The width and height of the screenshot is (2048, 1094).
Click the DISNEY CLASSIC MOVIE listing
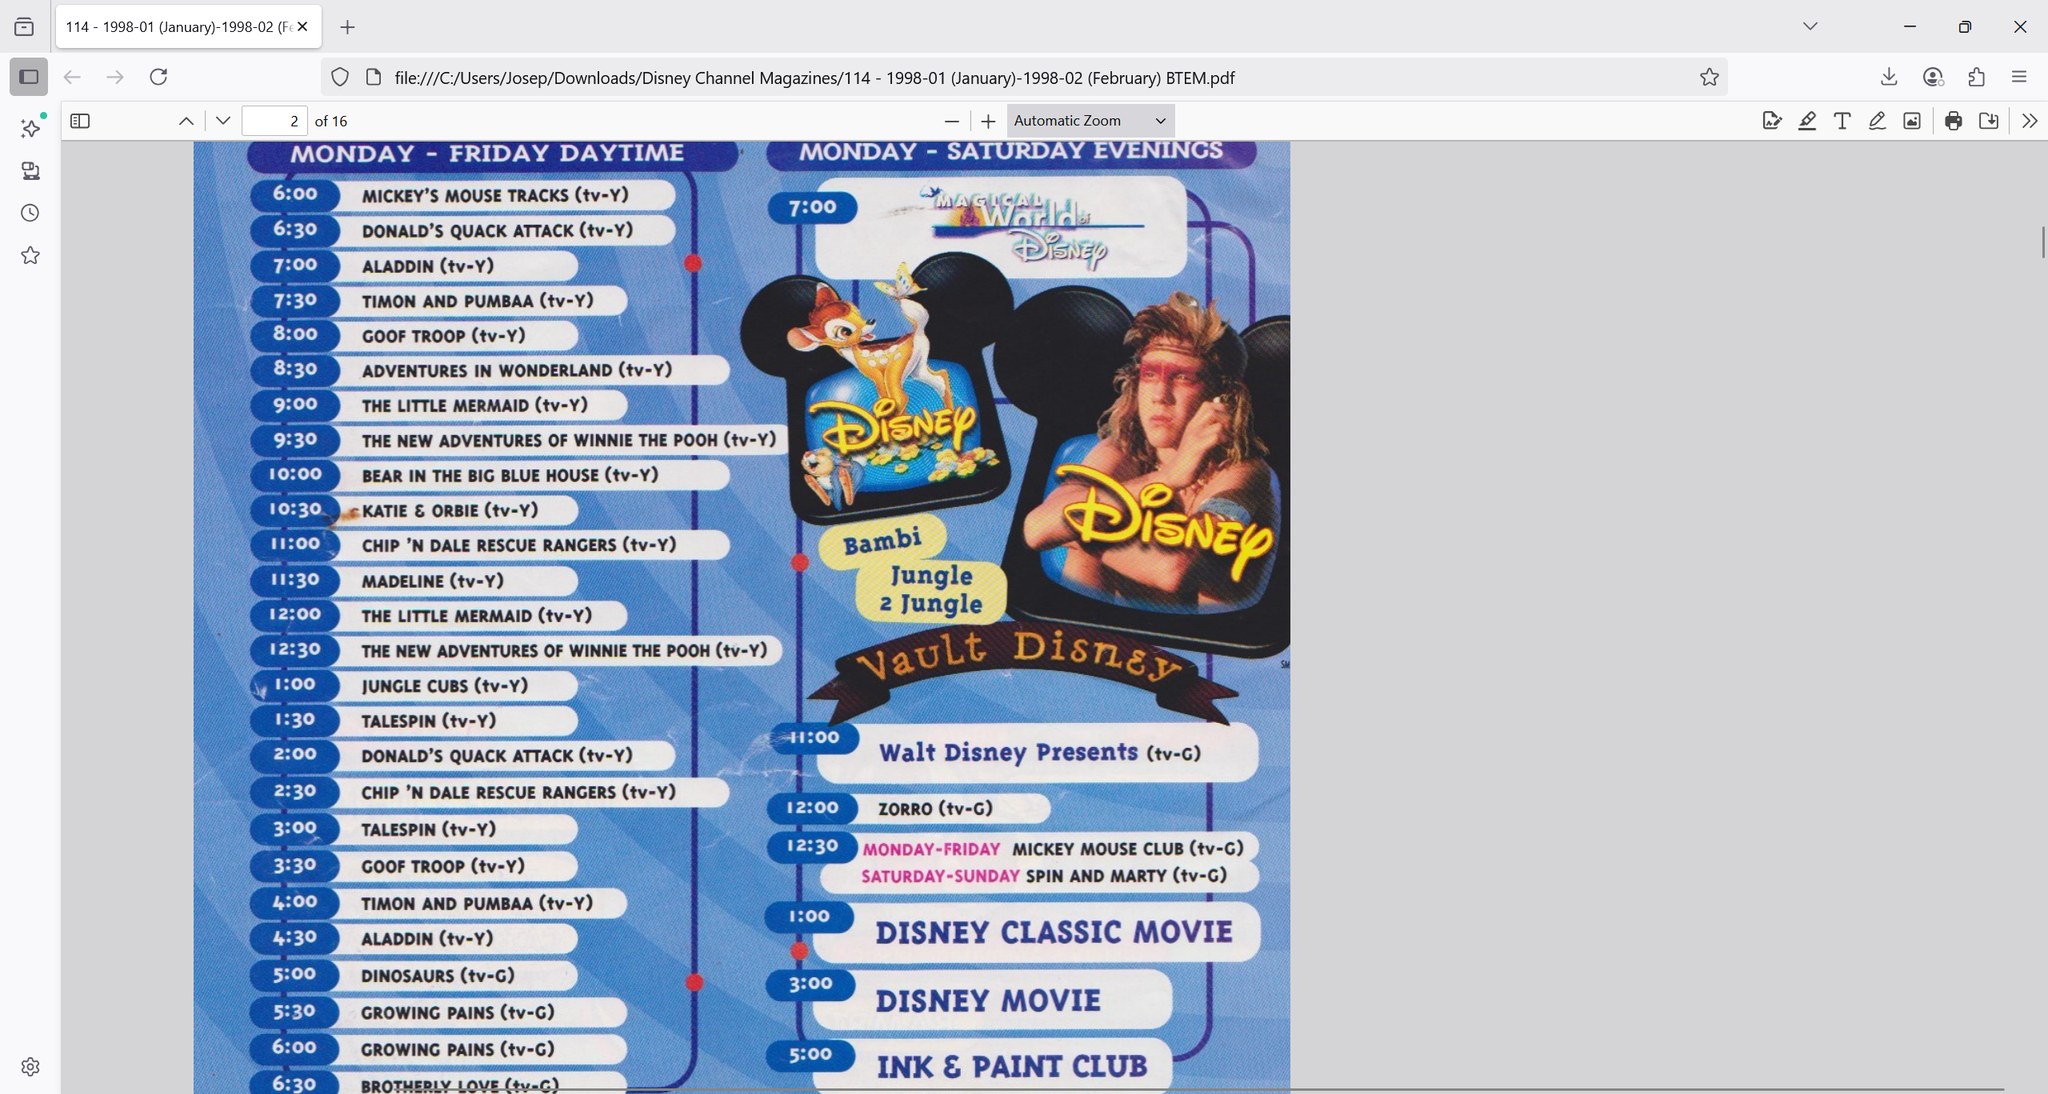coord(1054,932)
